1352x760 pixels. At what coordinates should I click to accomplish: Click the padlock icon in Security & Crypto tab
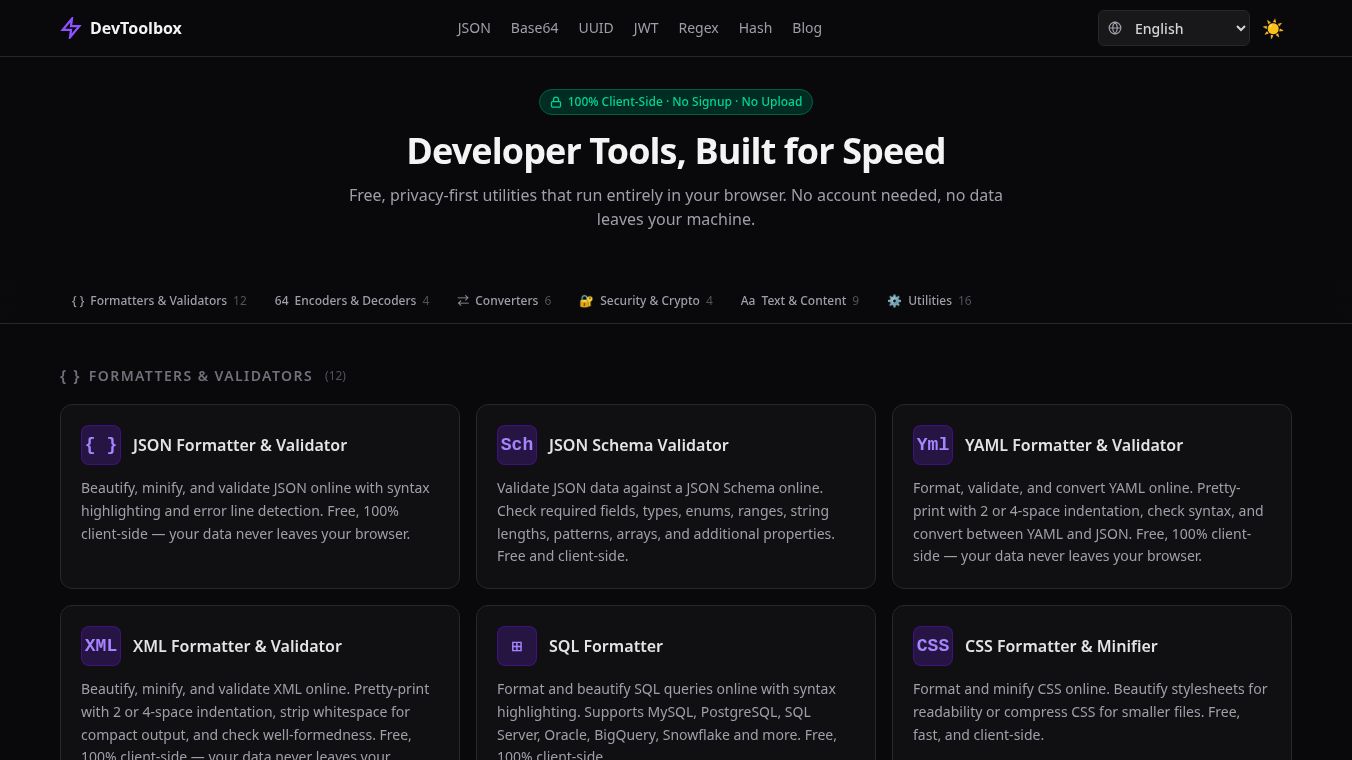click(586, 301)
